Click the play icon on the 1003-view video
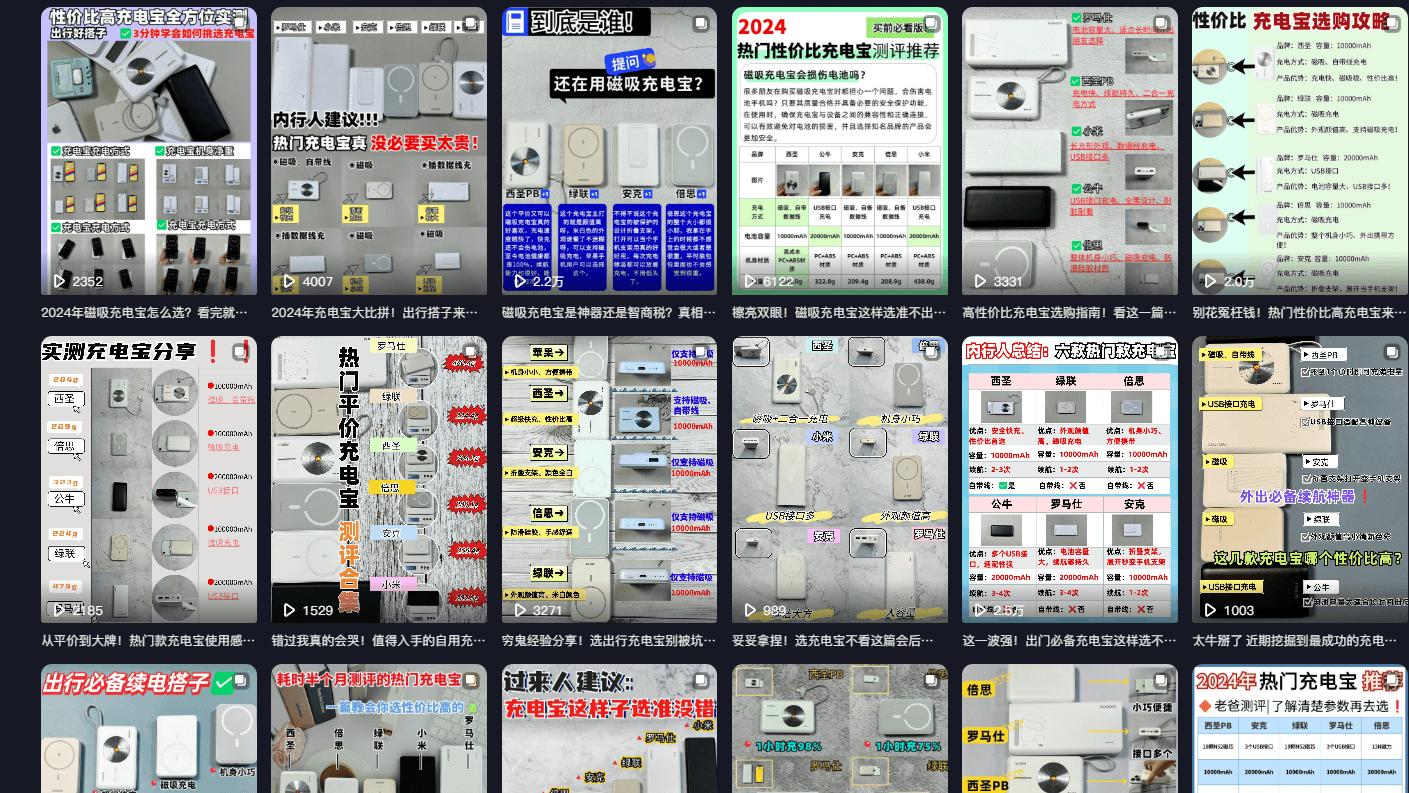 coord(1211,609)
